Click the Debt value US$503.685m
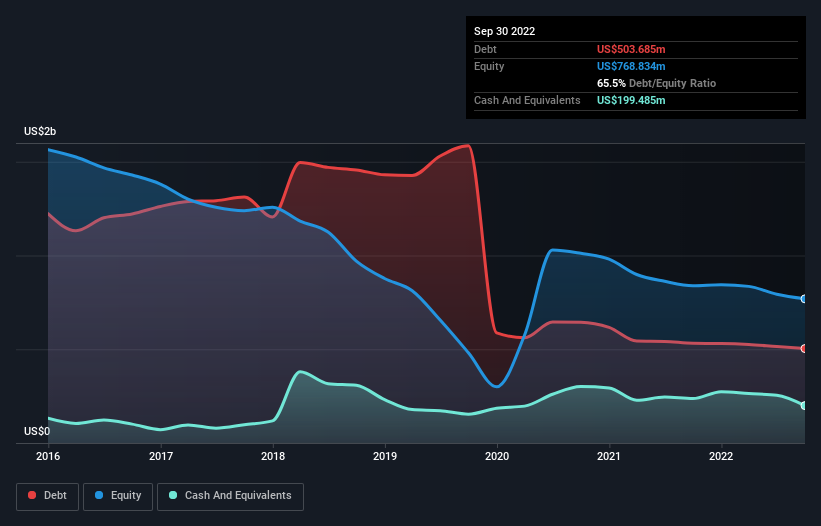Image resolution: width=821 pixels, height=526 pixels. pos(631,49)
